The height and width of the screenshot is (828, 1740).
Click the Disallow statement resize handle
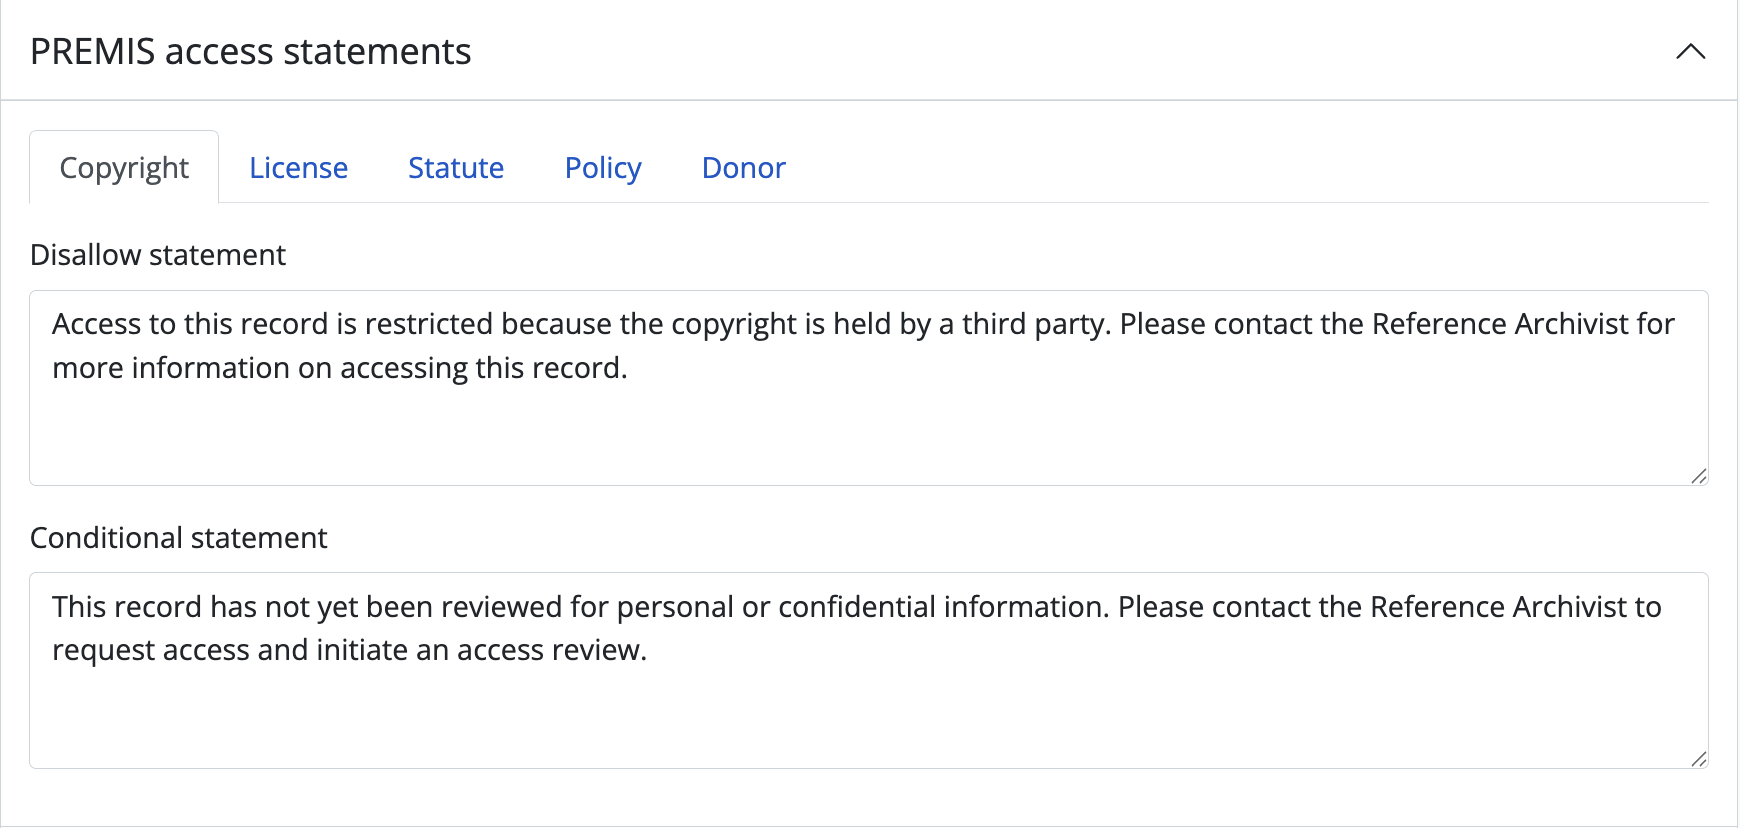pyautogui.click(x=1698, y=476)
